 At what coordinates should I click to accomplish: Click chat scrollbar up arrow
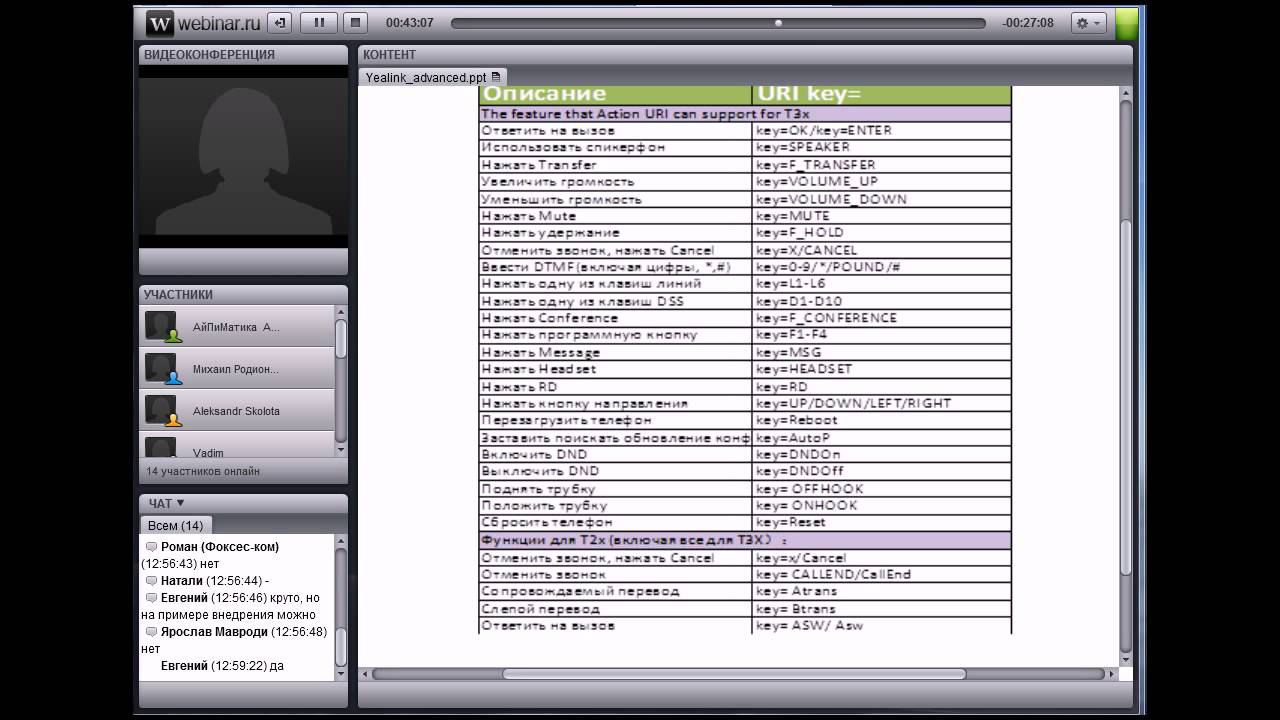[341, 543]
